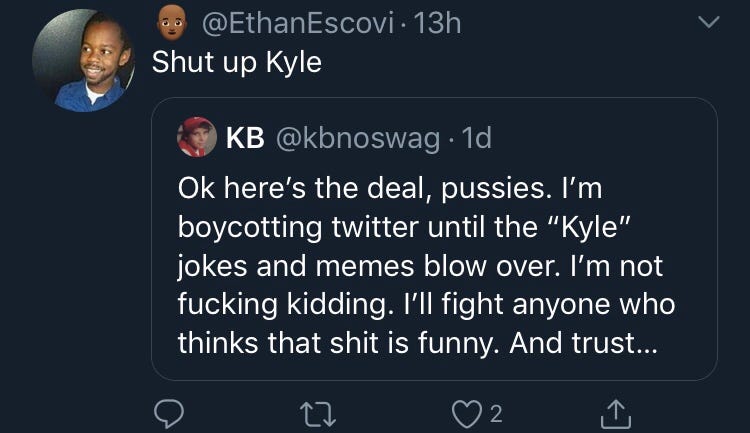Open the KB display name link
Viewport: 750px width, 433px height.
[x=244, y=139]
